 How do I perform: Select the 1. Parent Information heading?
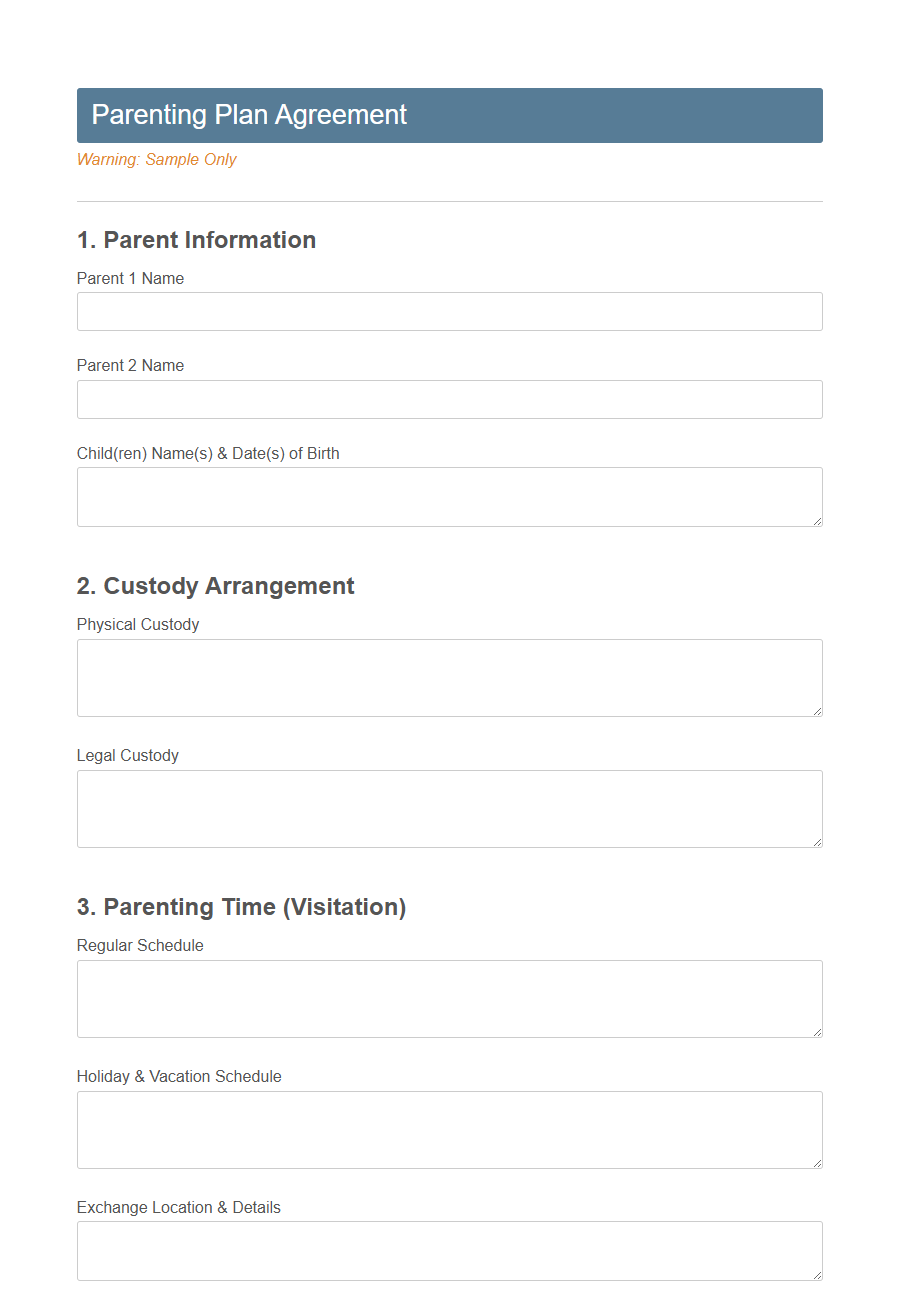[x=196, y=240]
